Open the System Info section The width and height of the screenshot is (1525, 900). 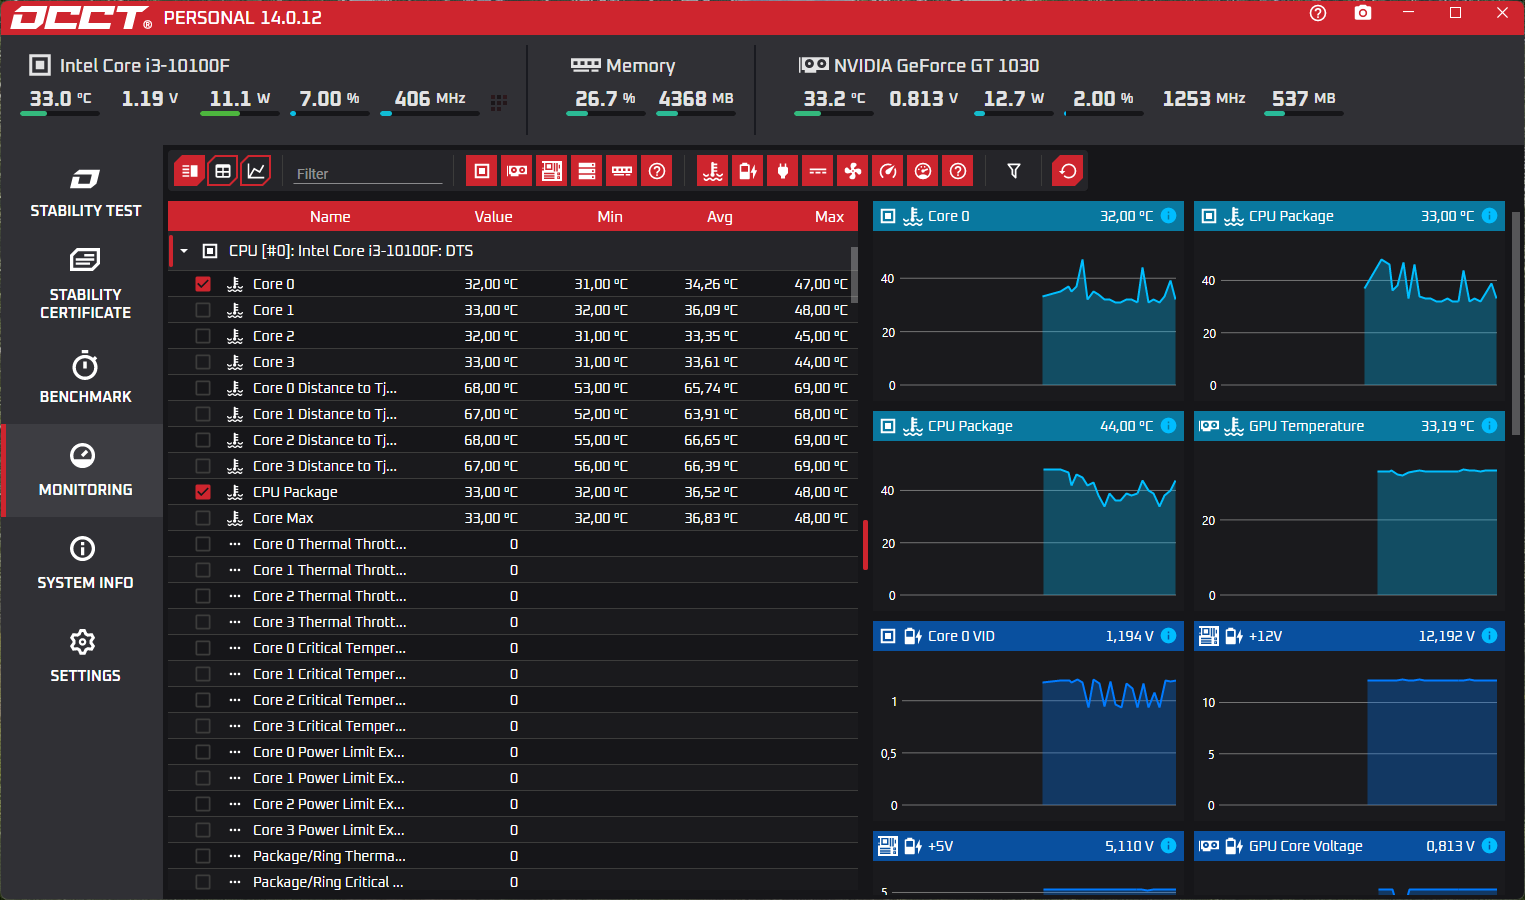[85, 563]
